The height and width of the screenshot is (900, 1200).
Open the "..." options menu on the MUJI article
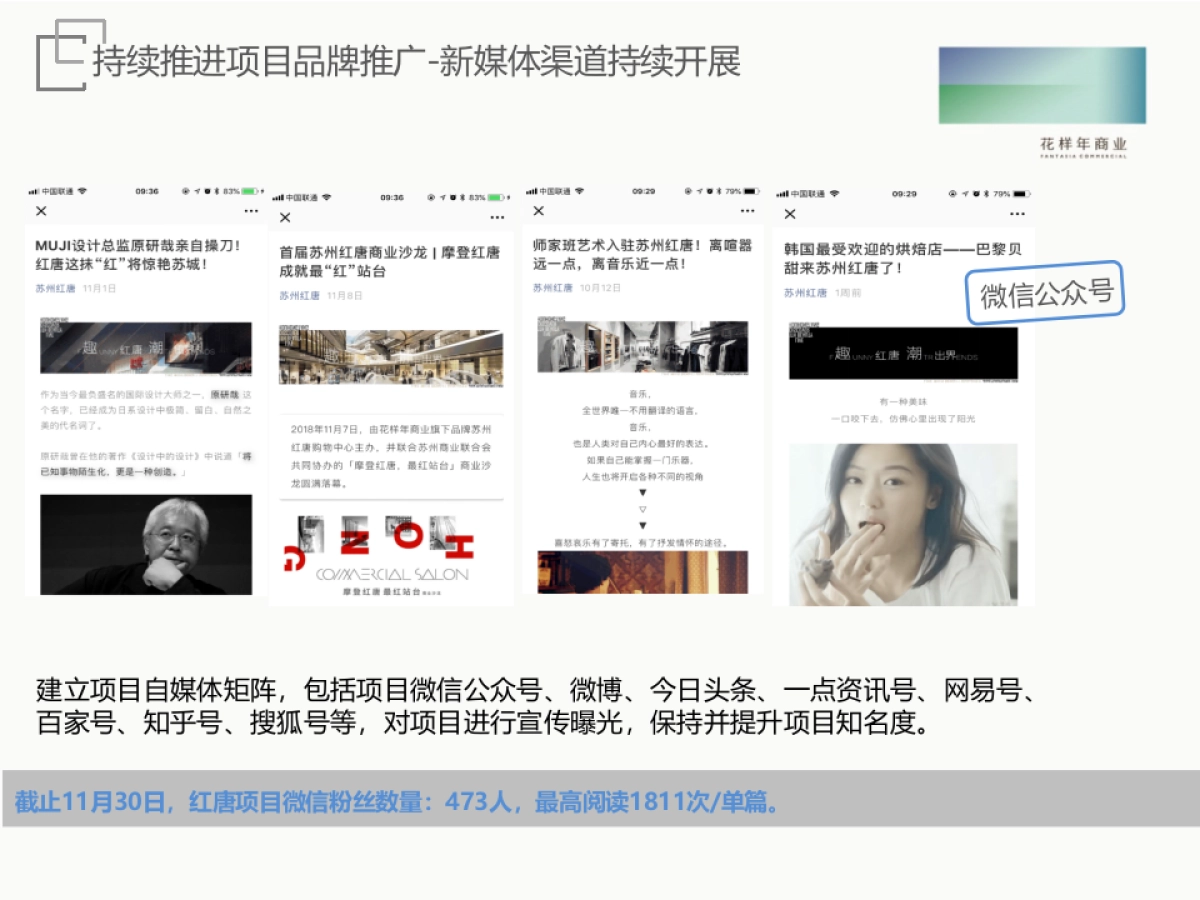coord(251,211)
